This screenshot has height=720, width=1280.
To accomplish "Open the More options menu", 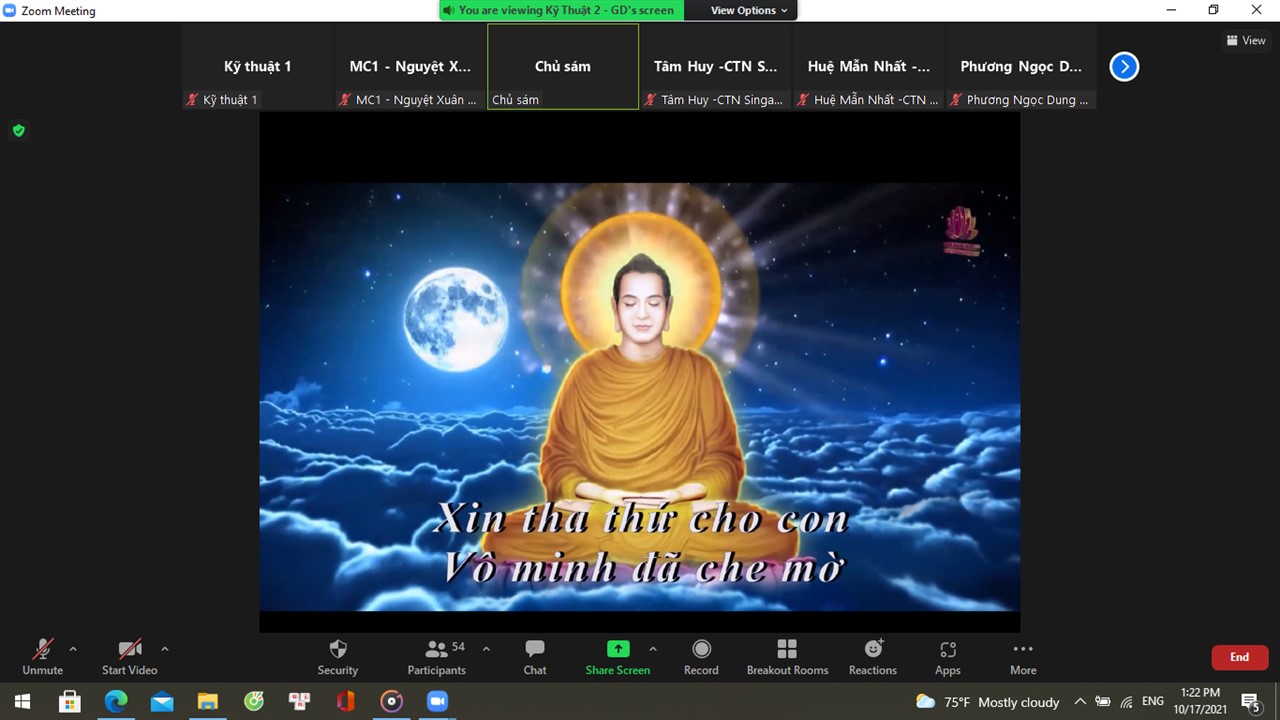I will click(x=1023, y=657).
